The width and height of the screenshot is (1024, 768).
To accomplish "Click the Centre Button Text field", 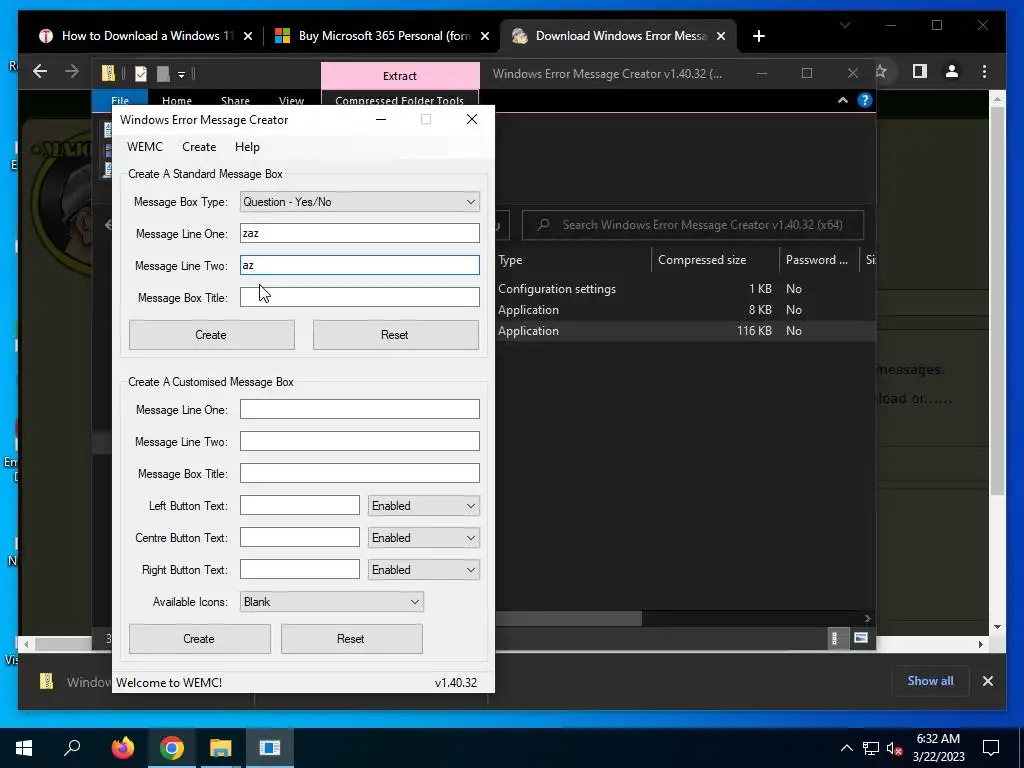I will (x=300, y=537).
